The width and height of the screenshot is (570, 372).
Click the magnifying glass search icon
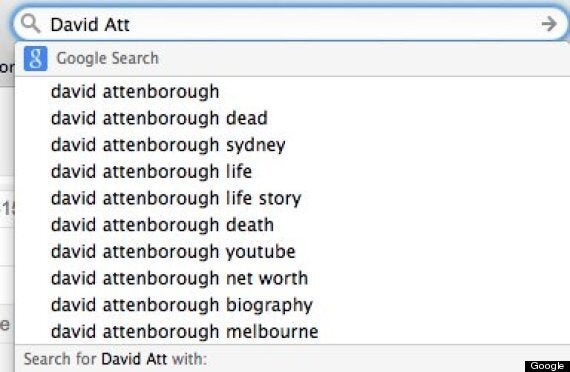(x=31, y=24)
